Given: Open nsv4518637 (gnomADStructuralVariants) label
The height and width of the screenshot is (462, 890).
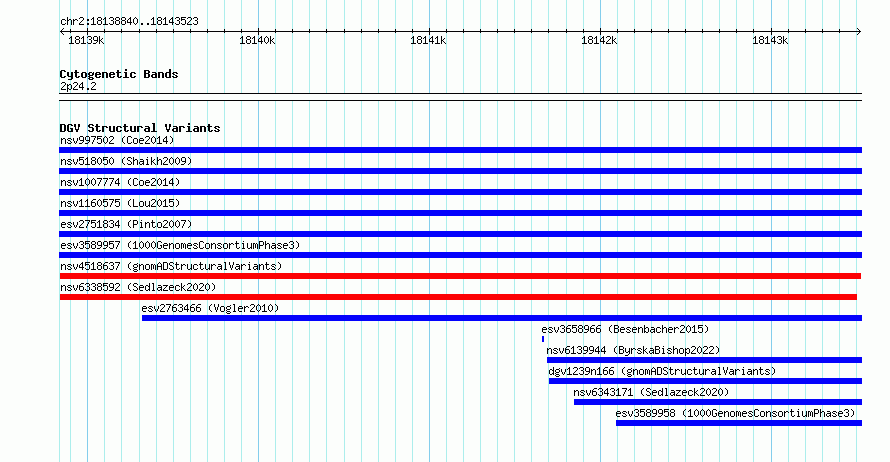Looking at the screenshot, I should [x=171, y=266].
